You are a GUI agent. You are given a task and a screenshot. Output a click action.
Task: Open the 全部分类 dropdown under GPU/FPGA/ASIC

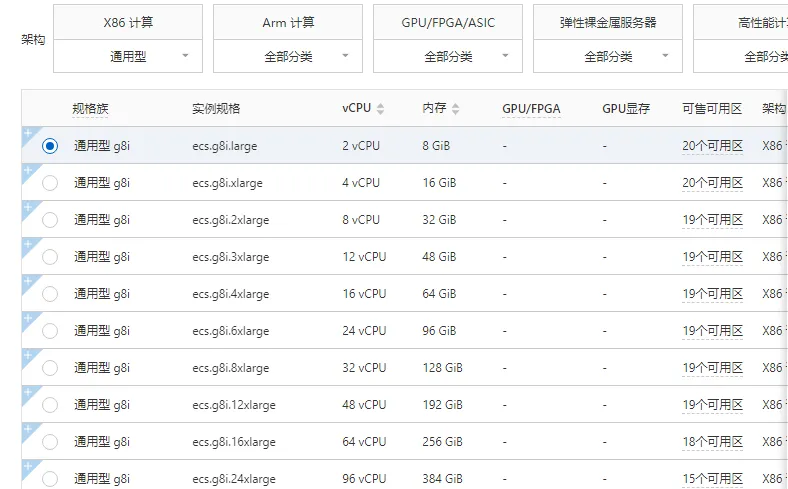448,57
